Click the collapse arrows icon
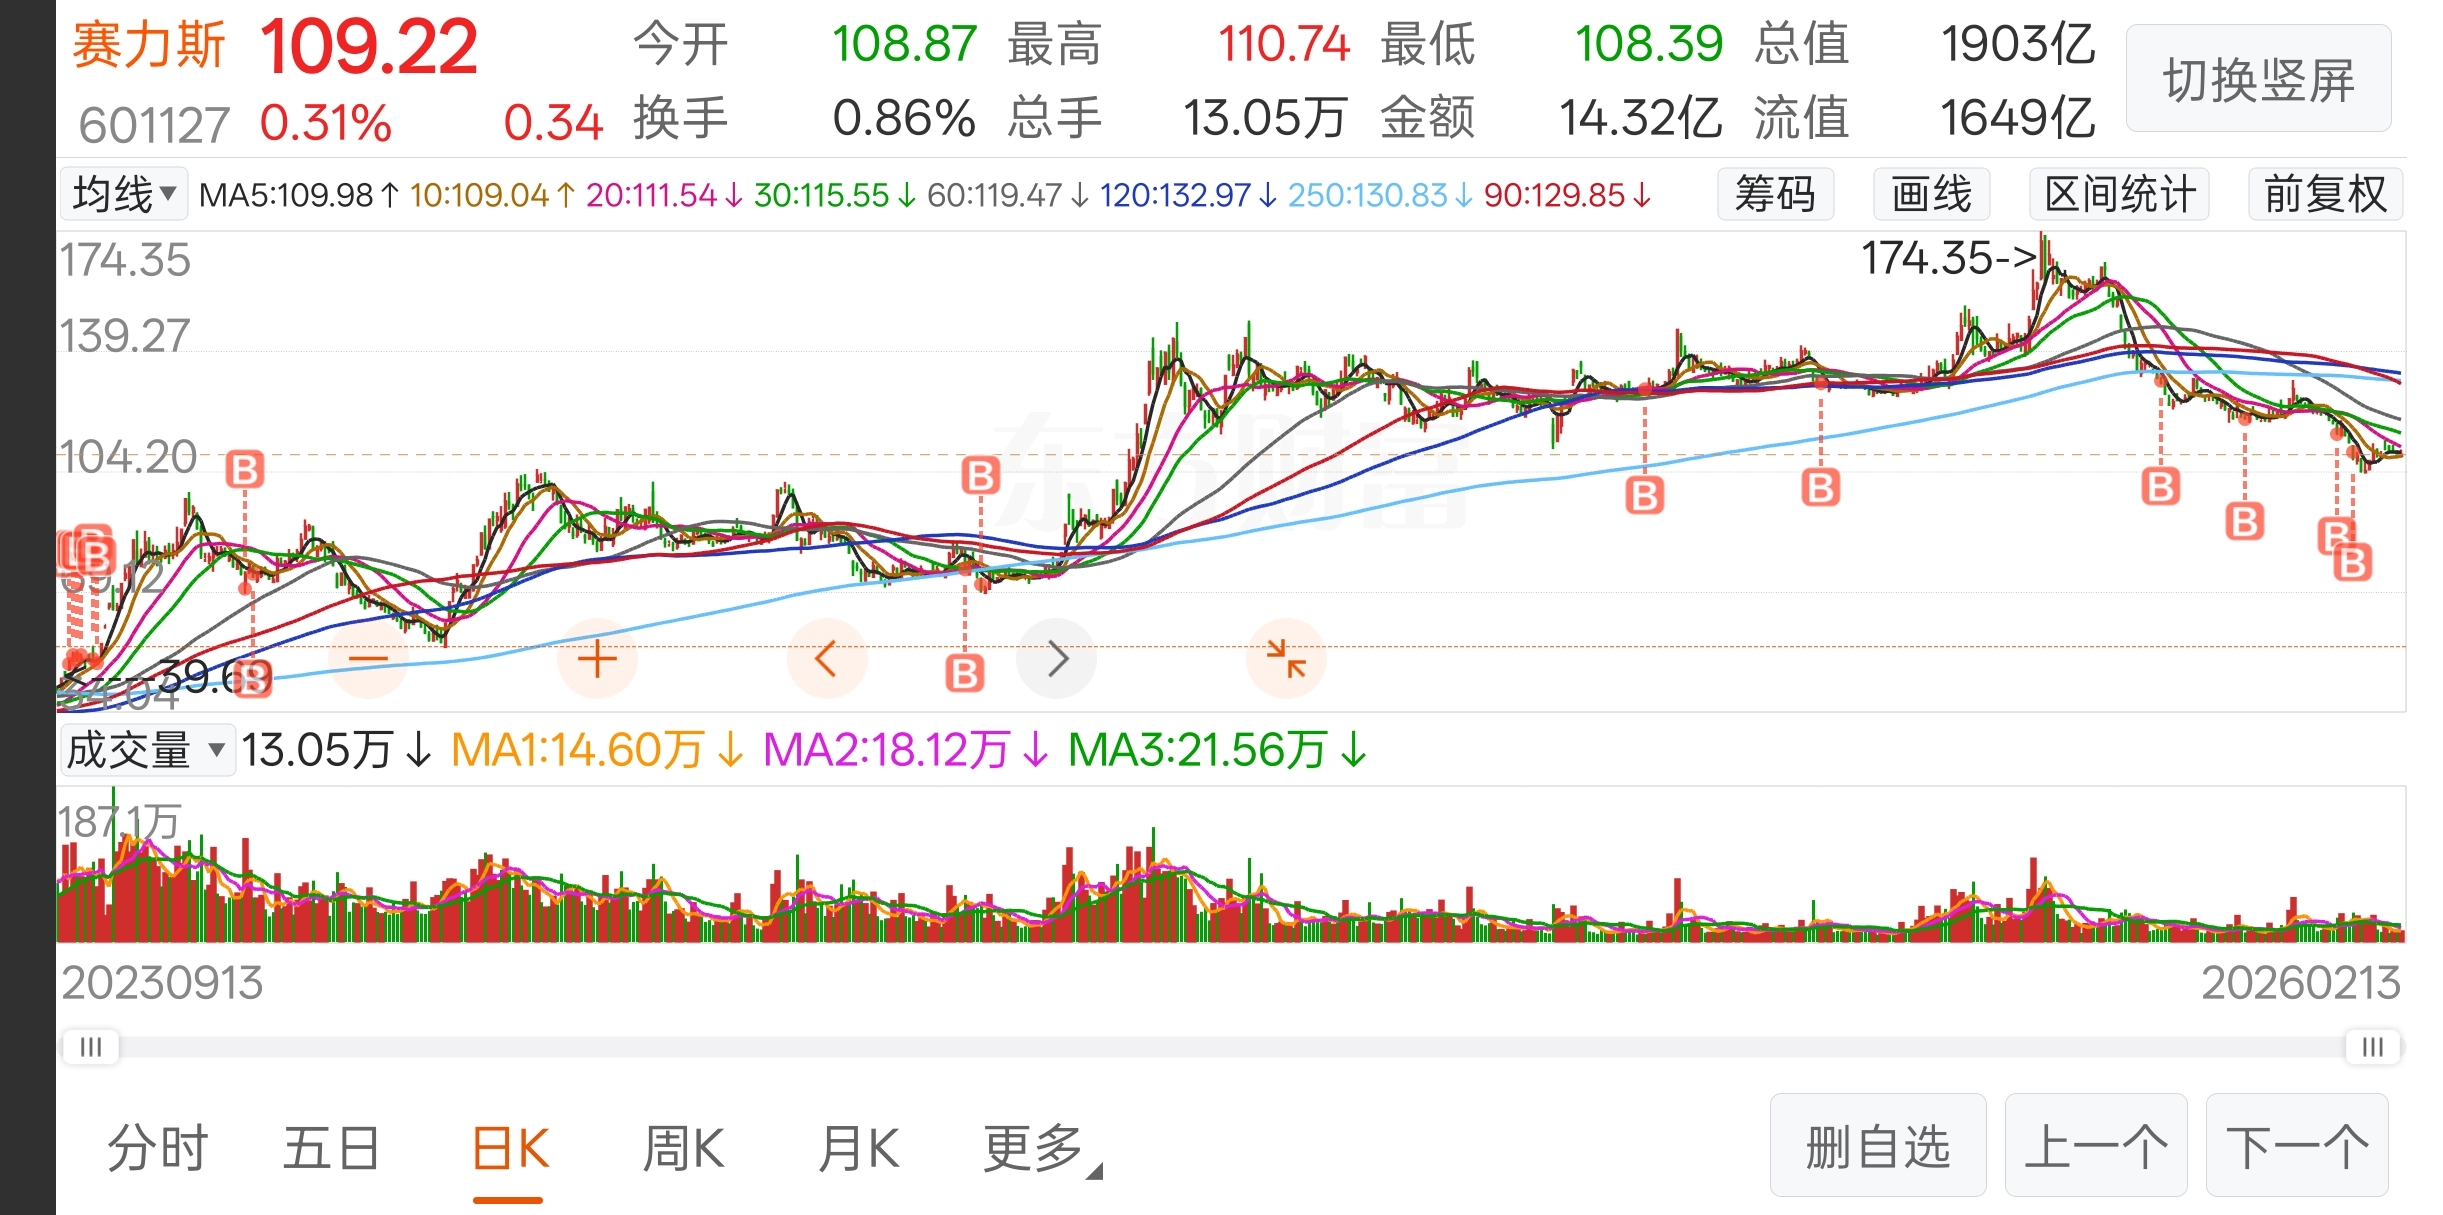Image resolution: width=2443 pixels, height=1215 pixels. [1286, 659]
